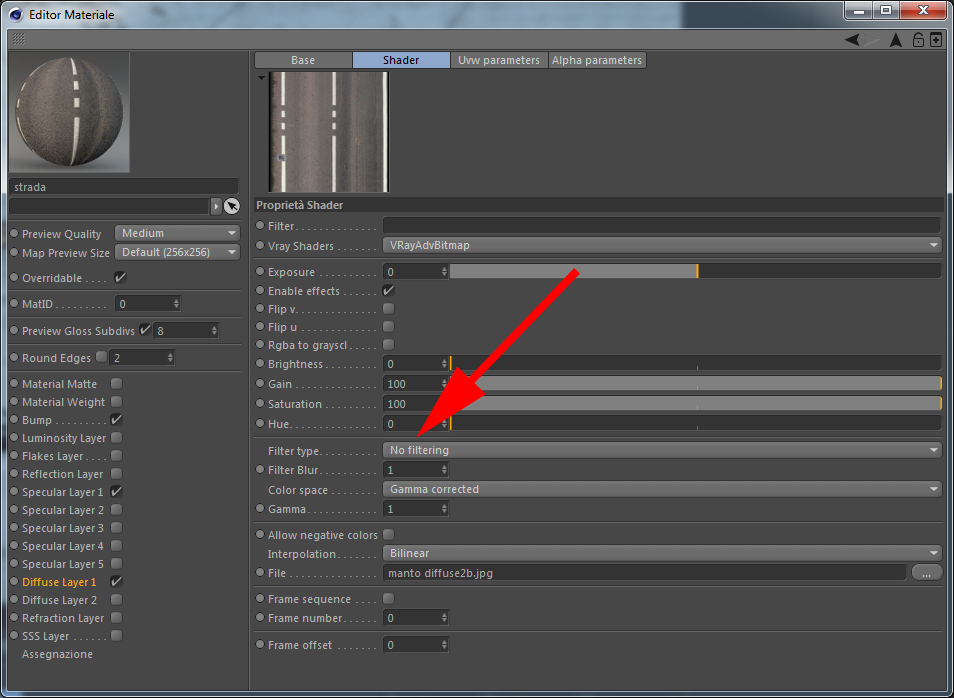
Task: Open new manager window plus icon
Action: 936,40
